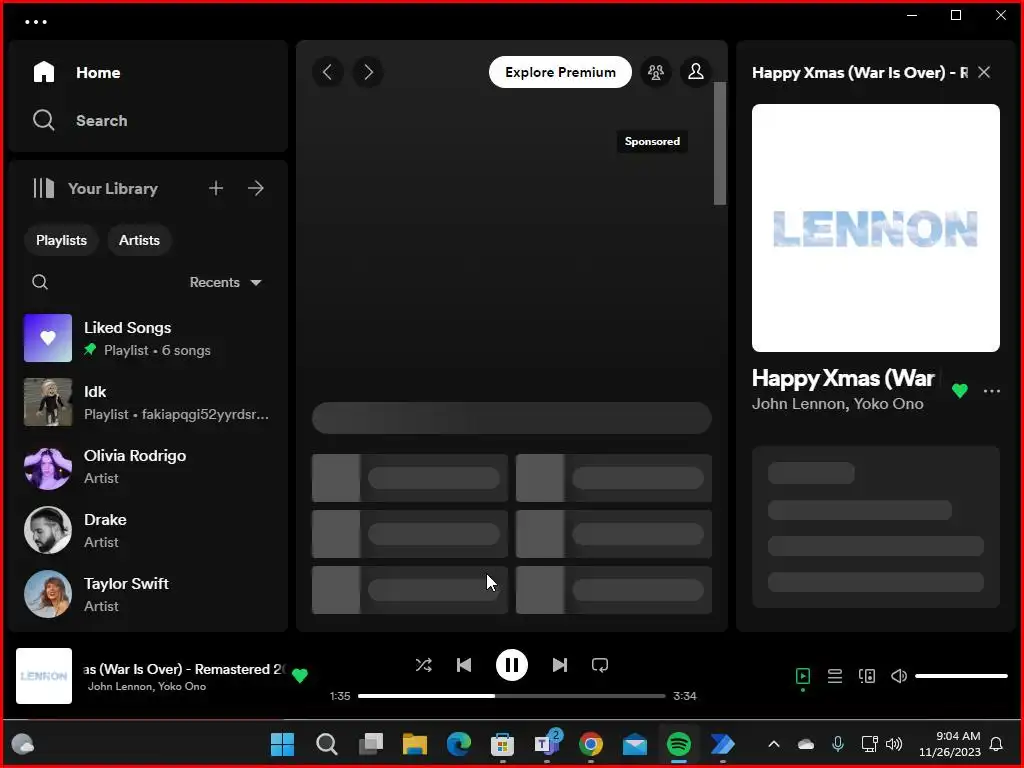
Task: Open Windows taskbar search
Action: (x=327, y=744)
